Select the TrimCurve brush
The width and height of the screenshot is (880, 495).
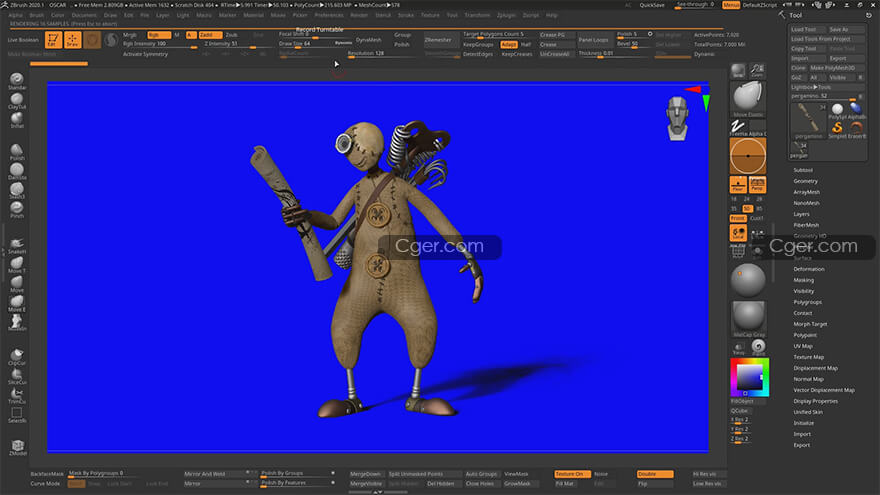pos(17,395)
